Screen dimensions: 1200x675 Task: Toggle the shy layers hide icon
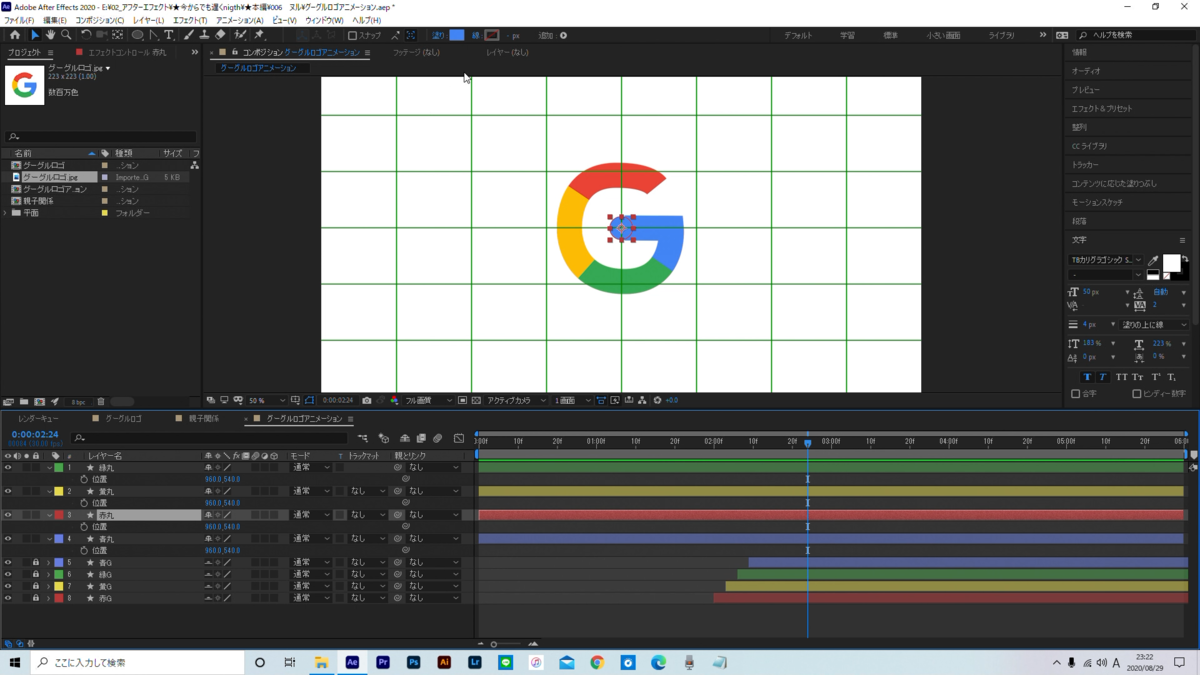coord(405,438)
